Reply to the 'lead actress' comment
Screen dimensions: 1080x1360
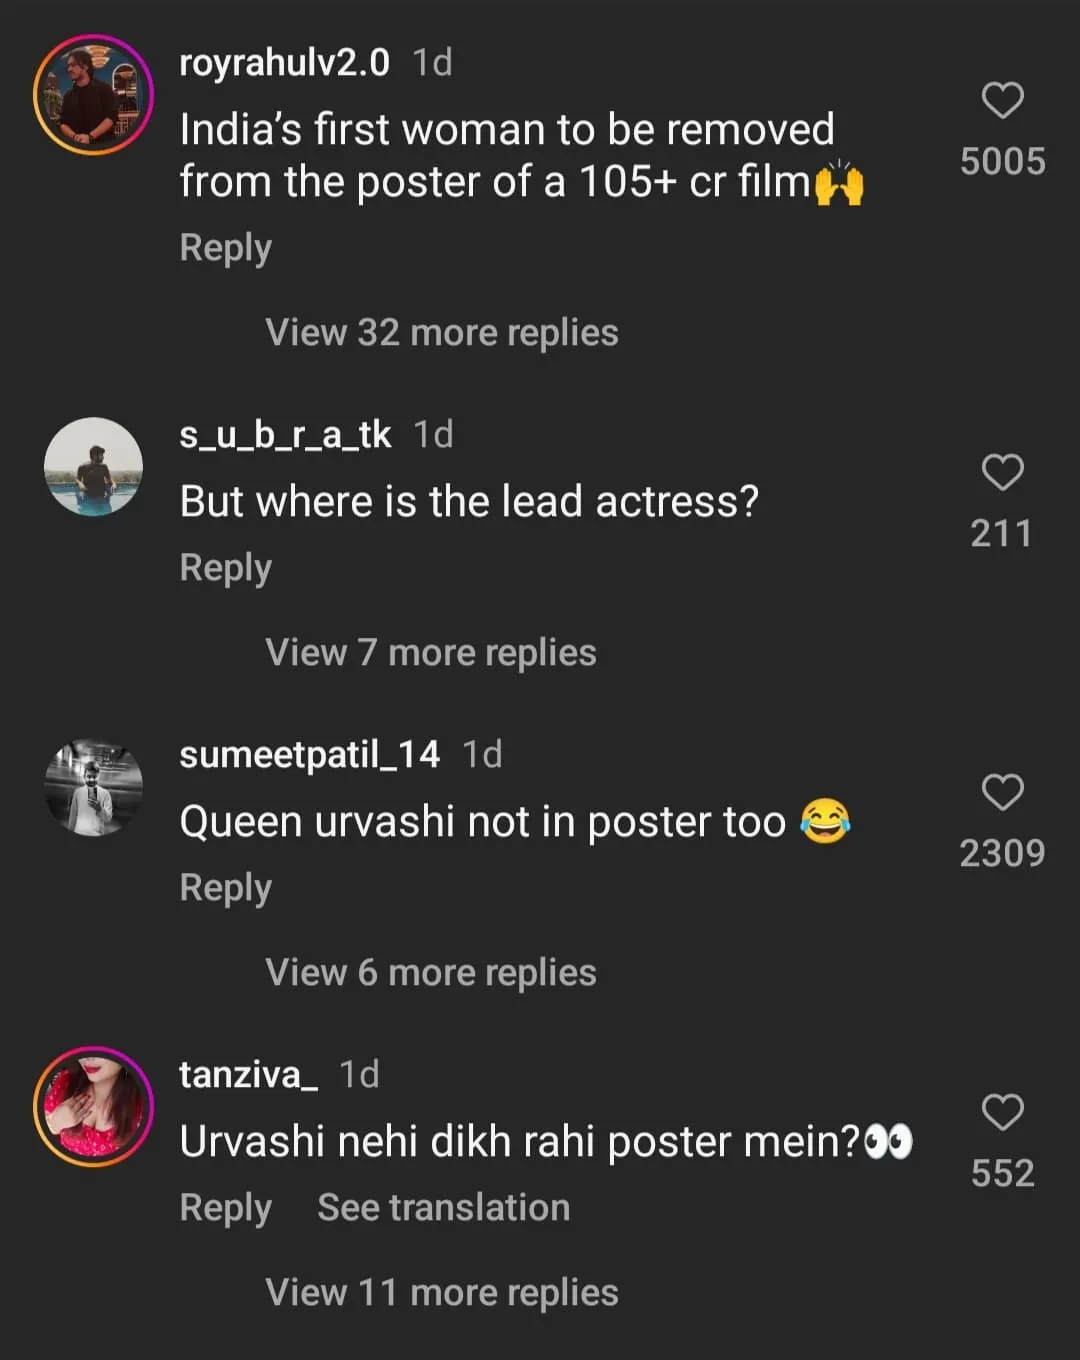225,568
